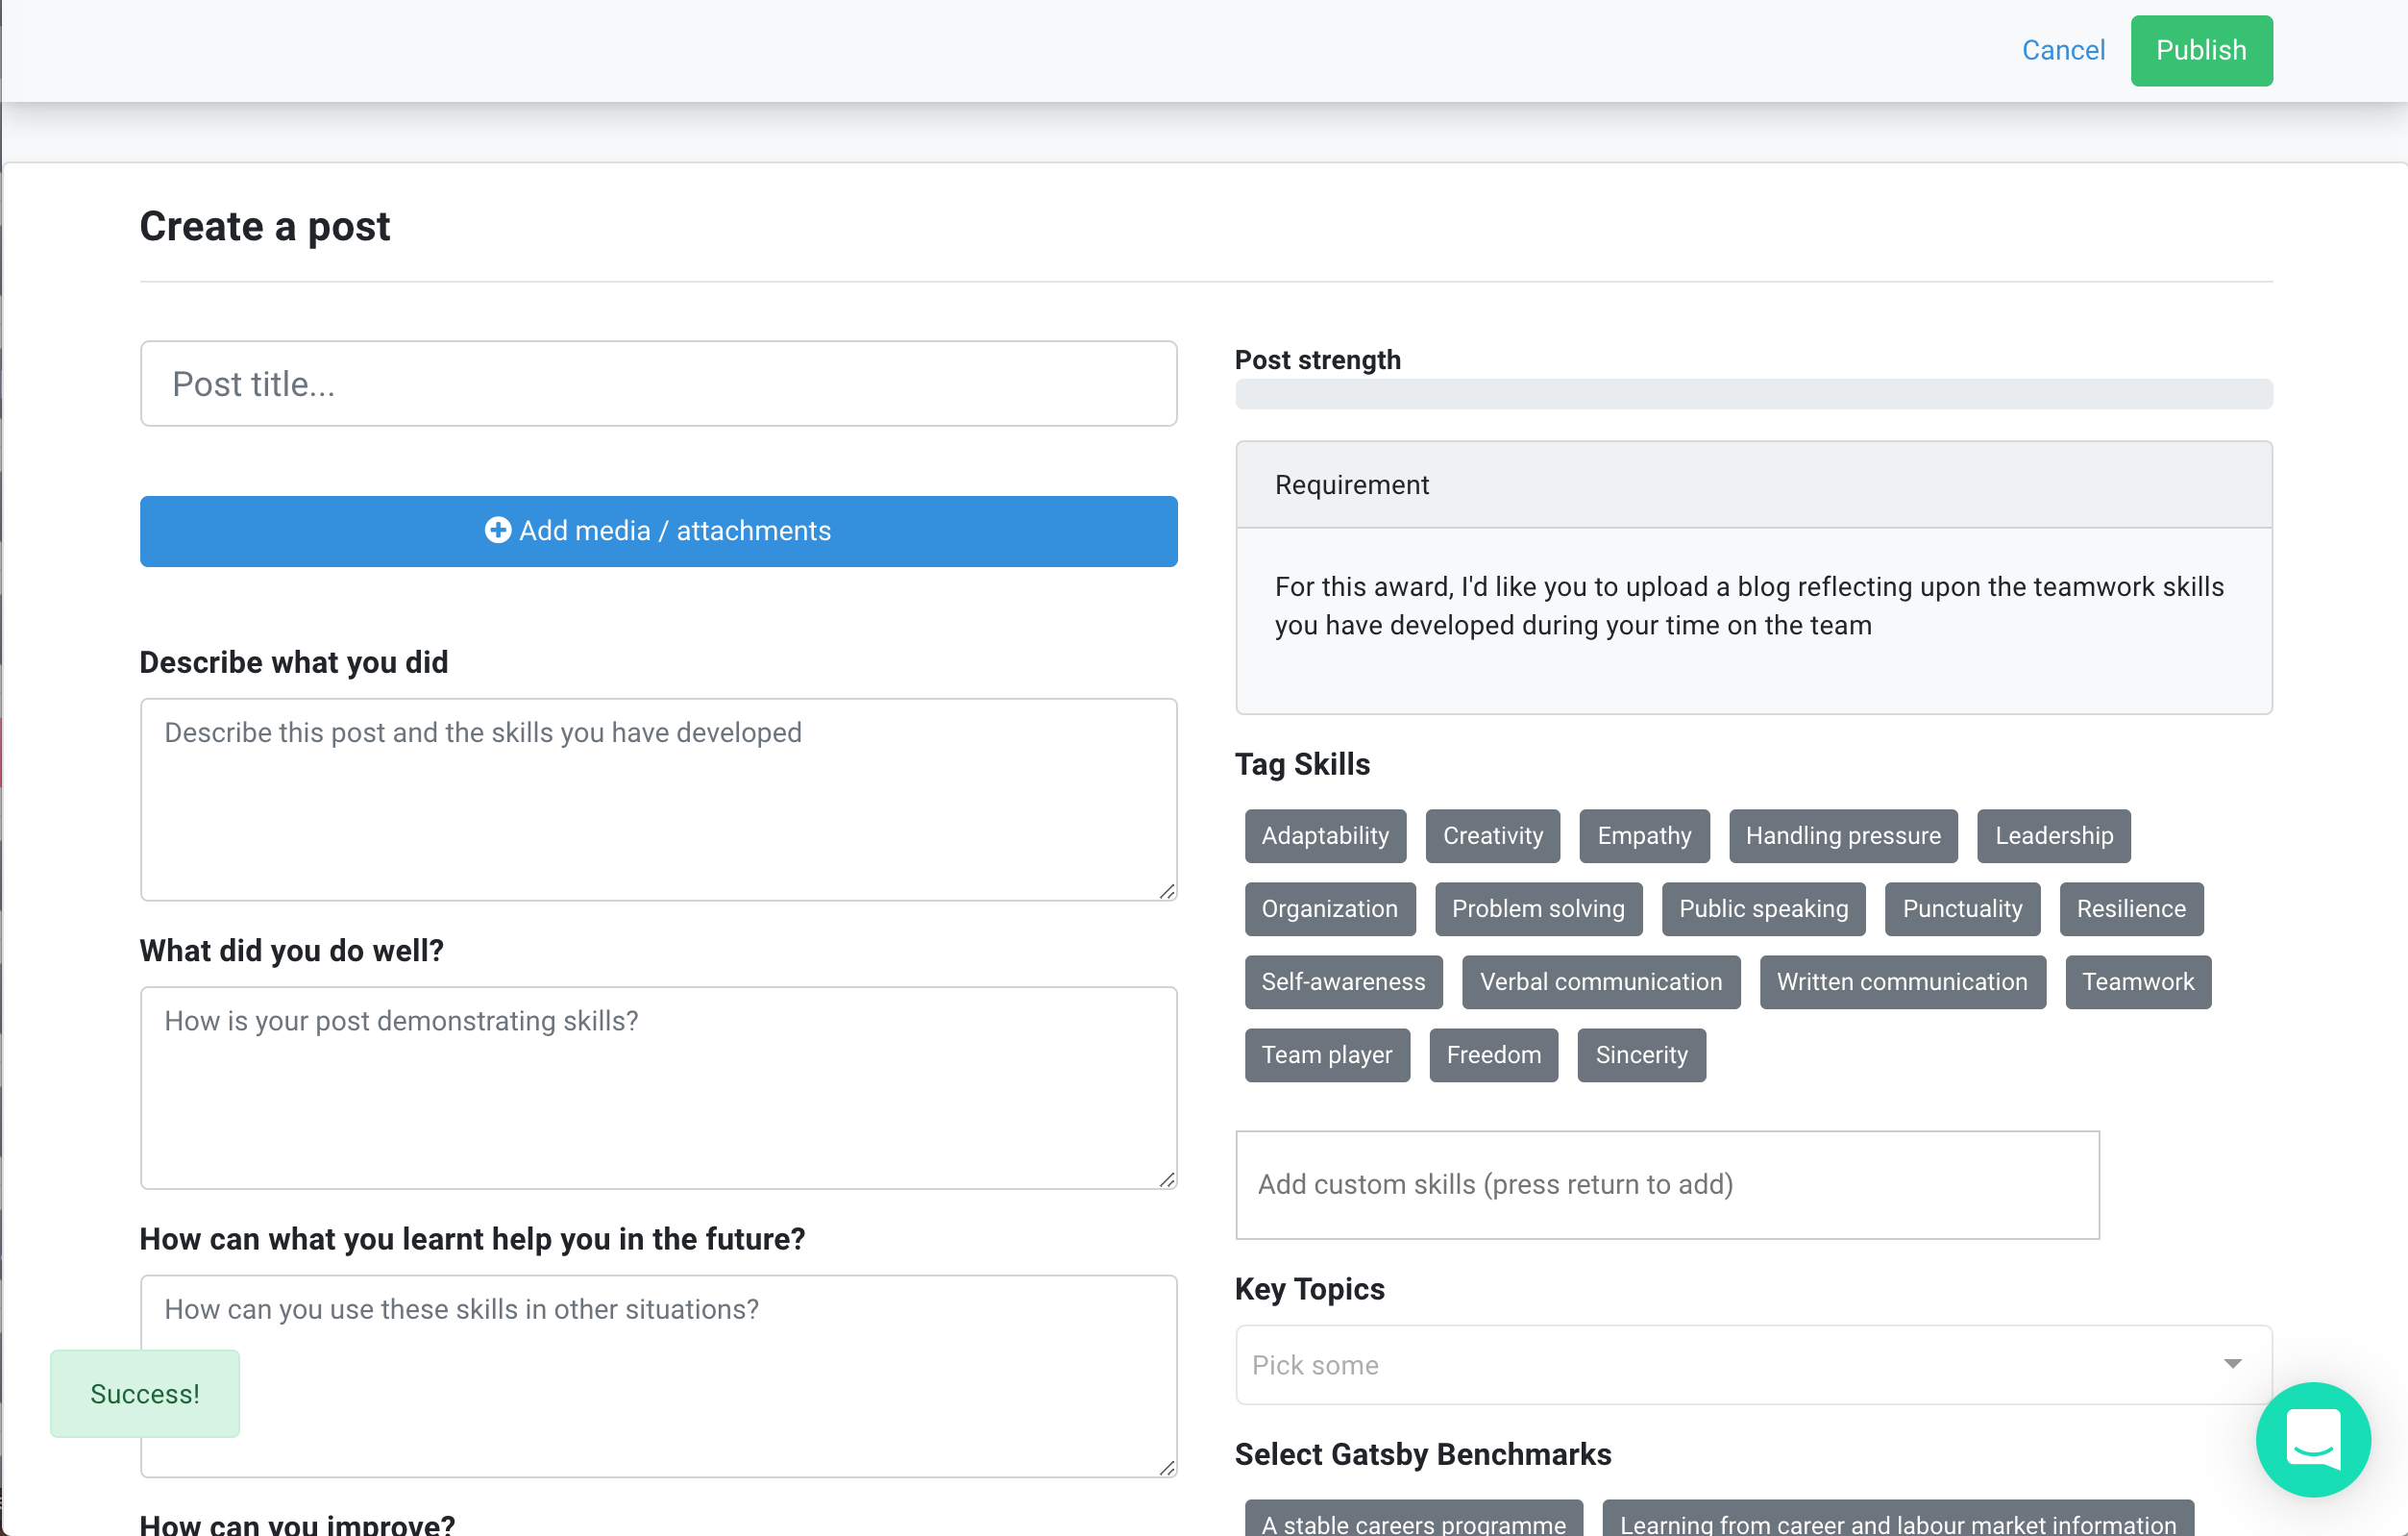Select the Self-awareness skill tag
This screenshot has height=1536, width=2408.
(1343, 981)
